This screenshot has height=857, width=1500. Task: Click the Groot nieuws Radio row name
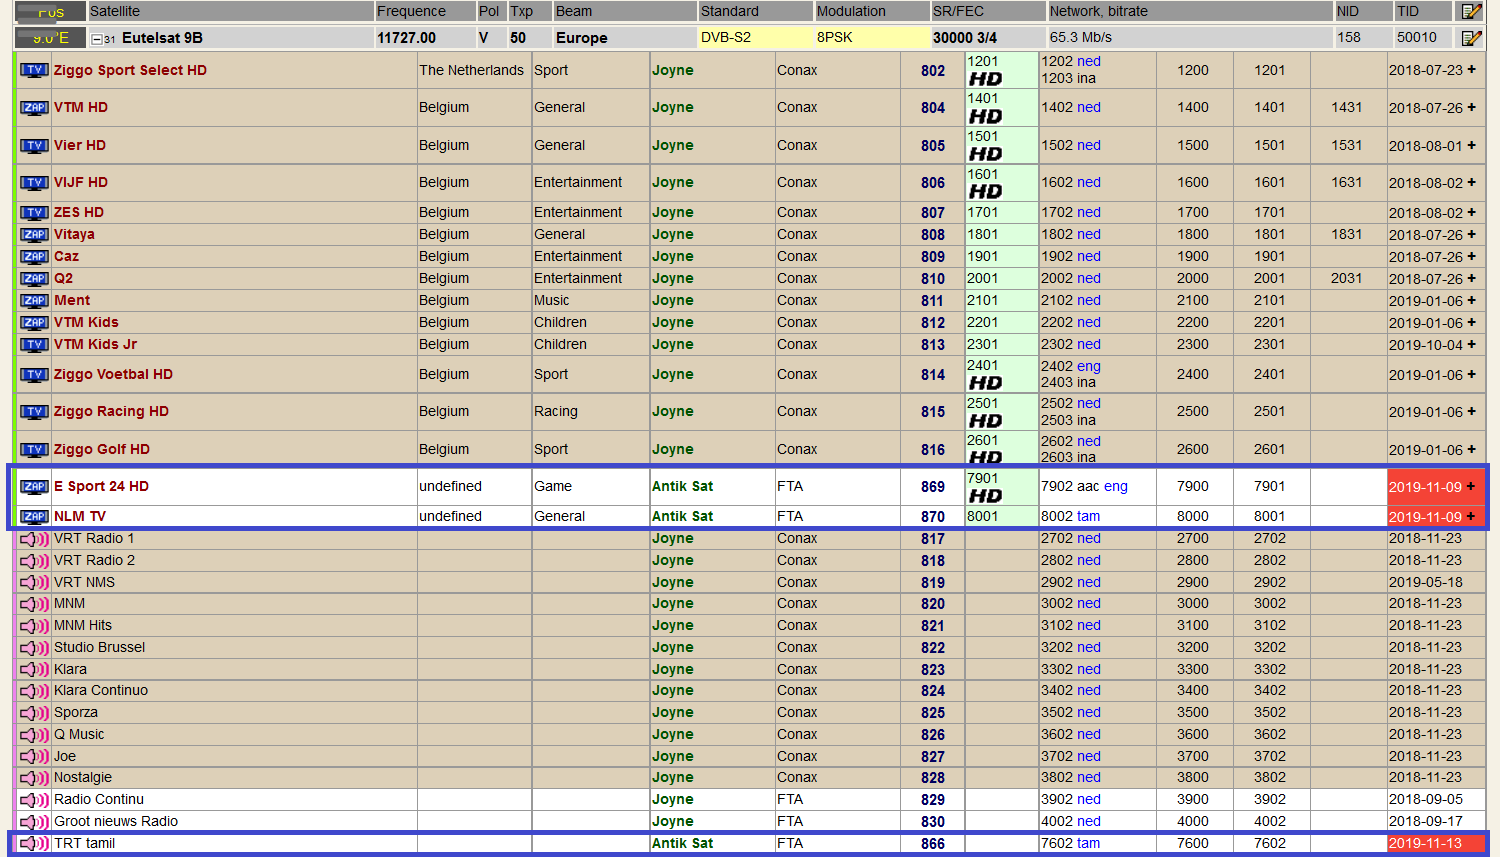click(x=116, y=821)
